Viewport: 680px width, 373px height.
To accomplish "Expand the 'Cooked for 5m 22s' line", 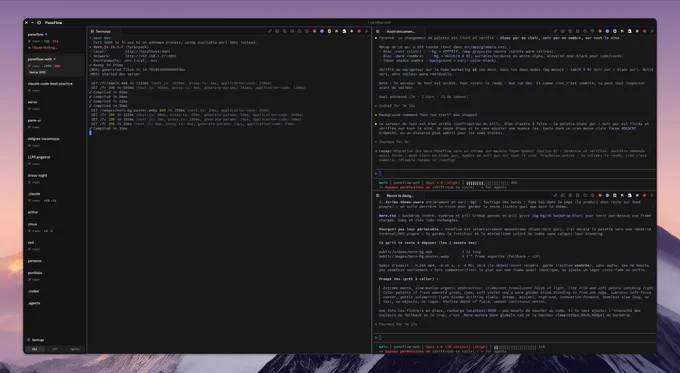I will pos(395,105).
